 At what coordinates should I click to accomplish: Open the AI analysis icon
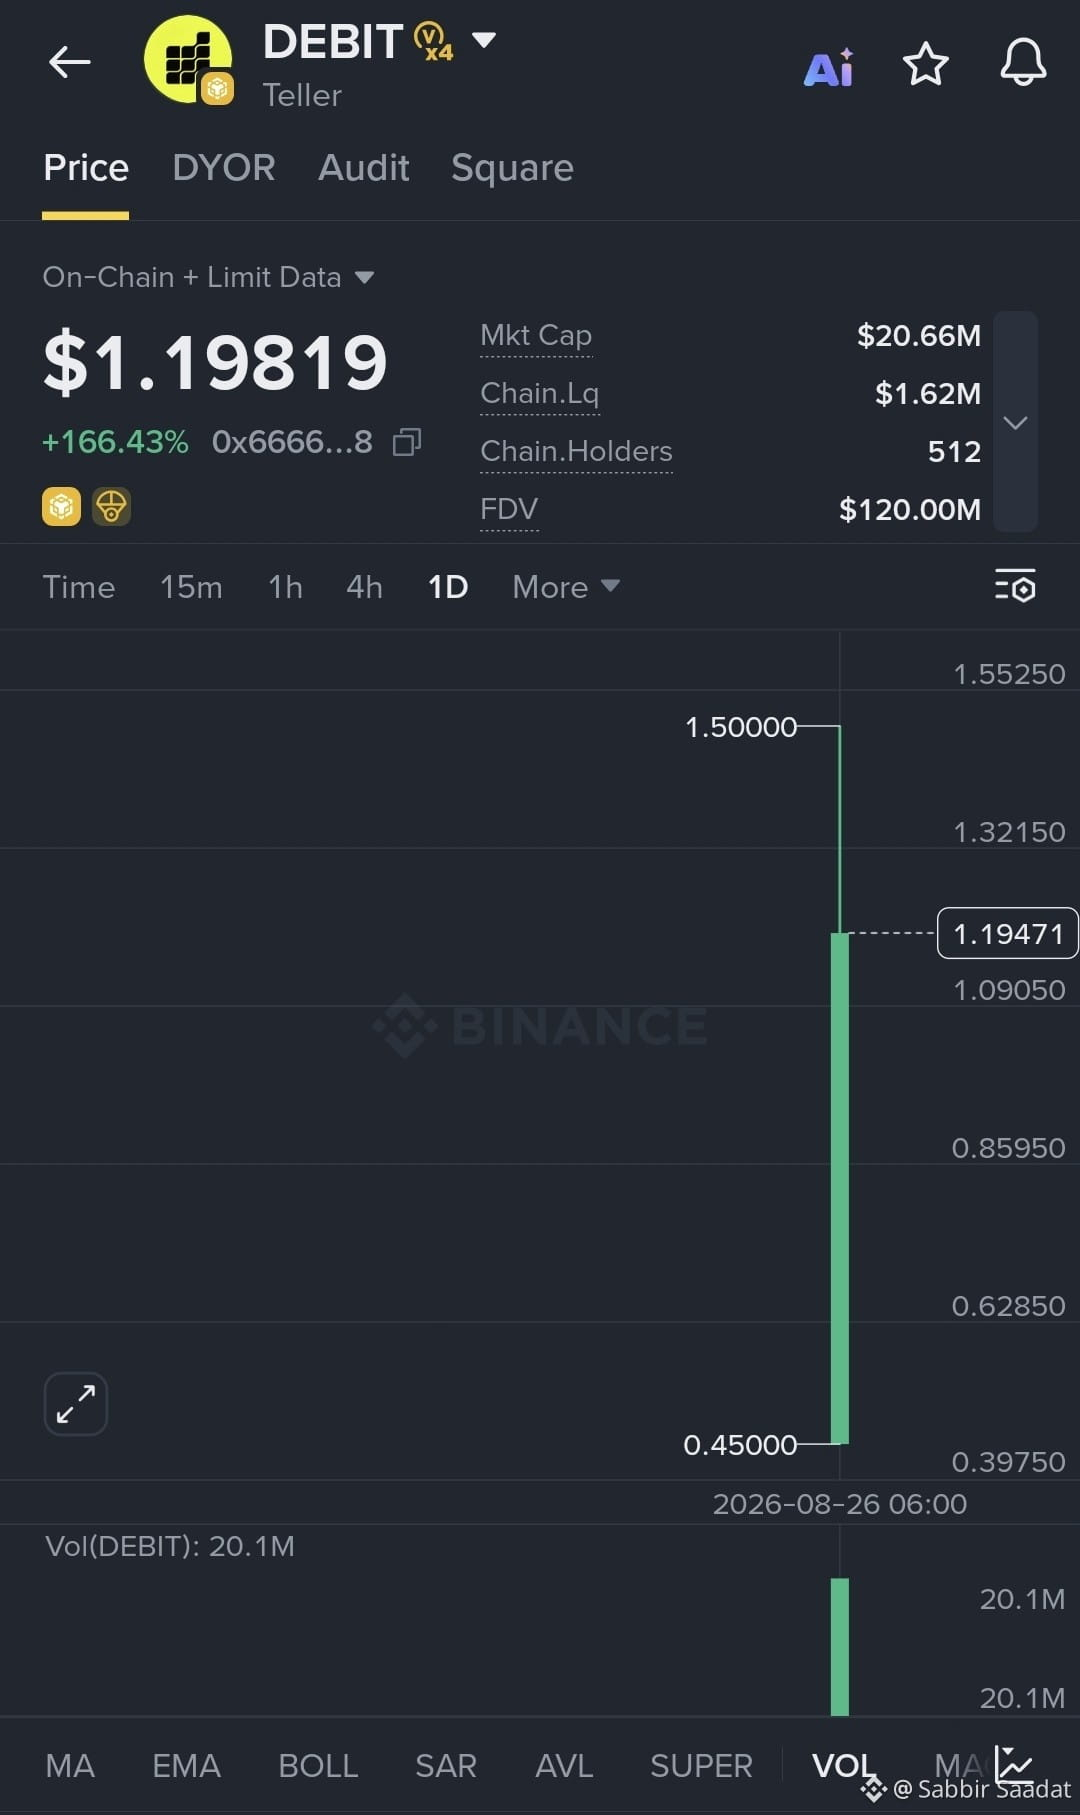829,67
